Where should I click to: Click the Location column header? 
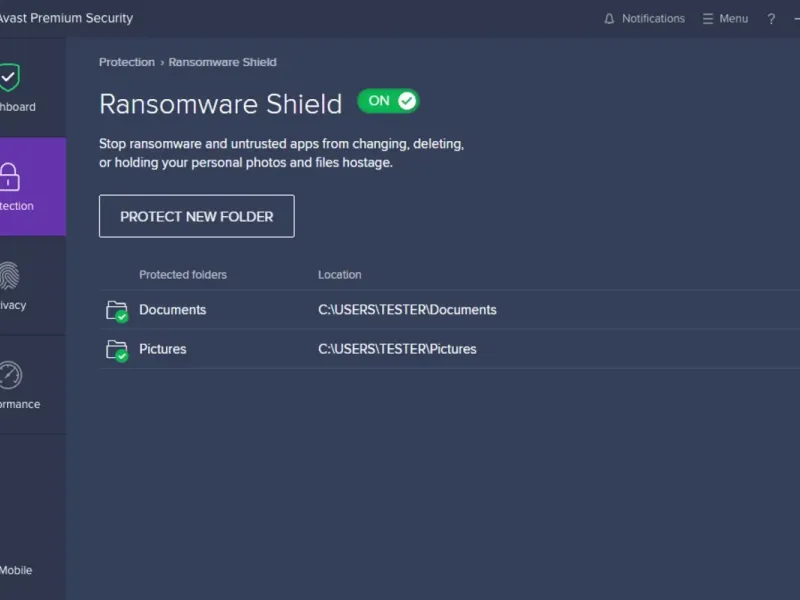[x=339, y=274]
